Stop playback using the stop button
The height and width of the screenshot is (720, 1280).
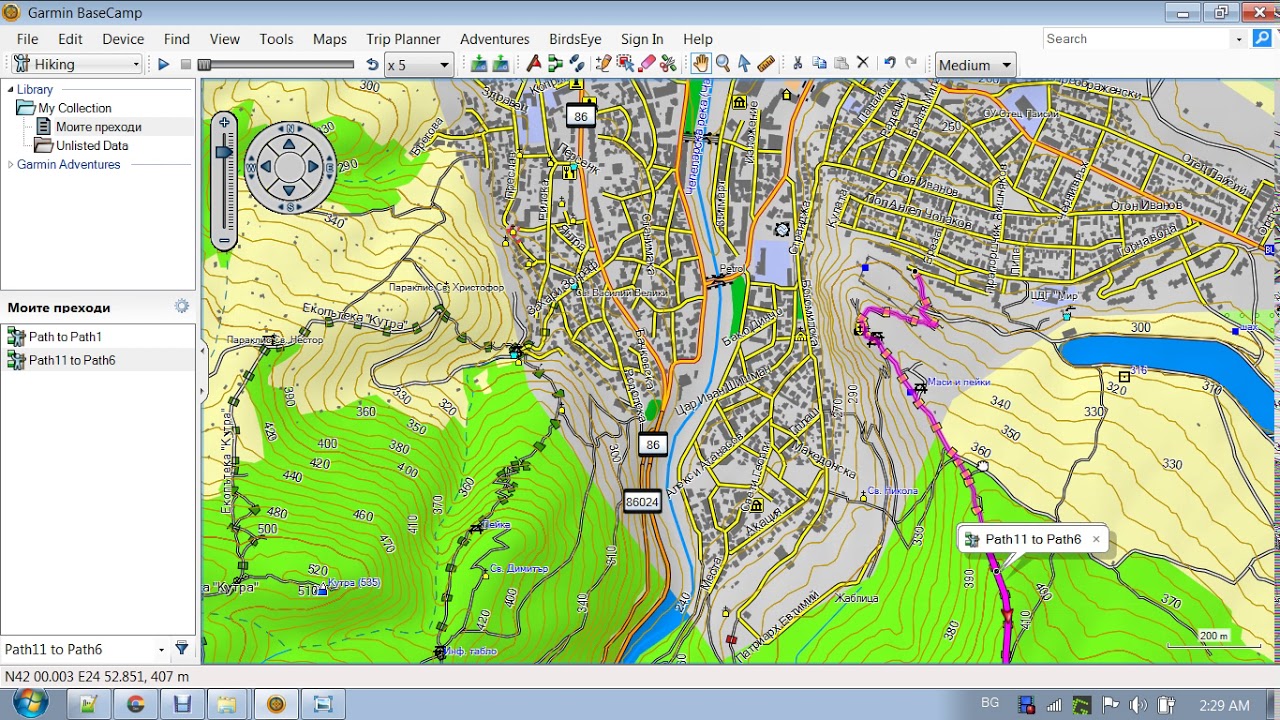185,65
